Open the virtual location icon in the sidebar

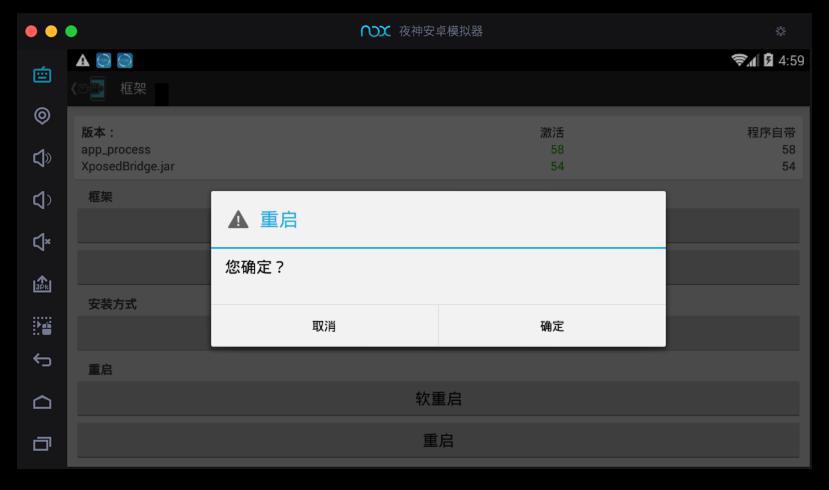pyautogui.click(x=42, y=116)
